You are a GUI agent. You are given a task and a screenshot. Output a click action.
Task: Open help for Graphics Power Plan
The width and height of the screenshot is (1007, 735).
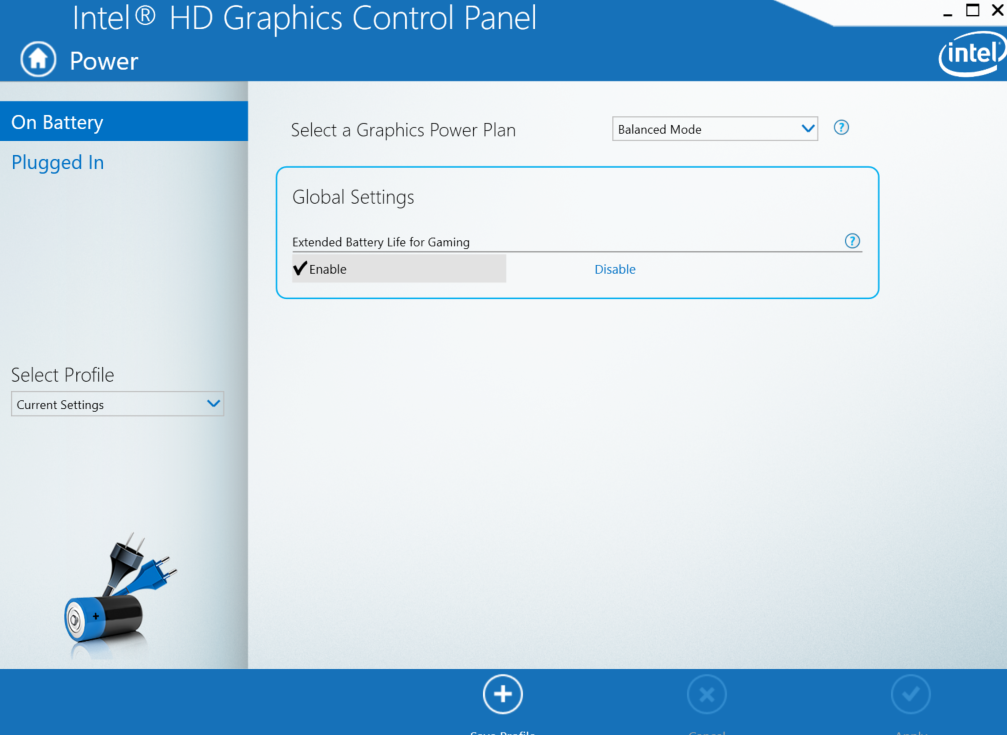tap(841, 128)
